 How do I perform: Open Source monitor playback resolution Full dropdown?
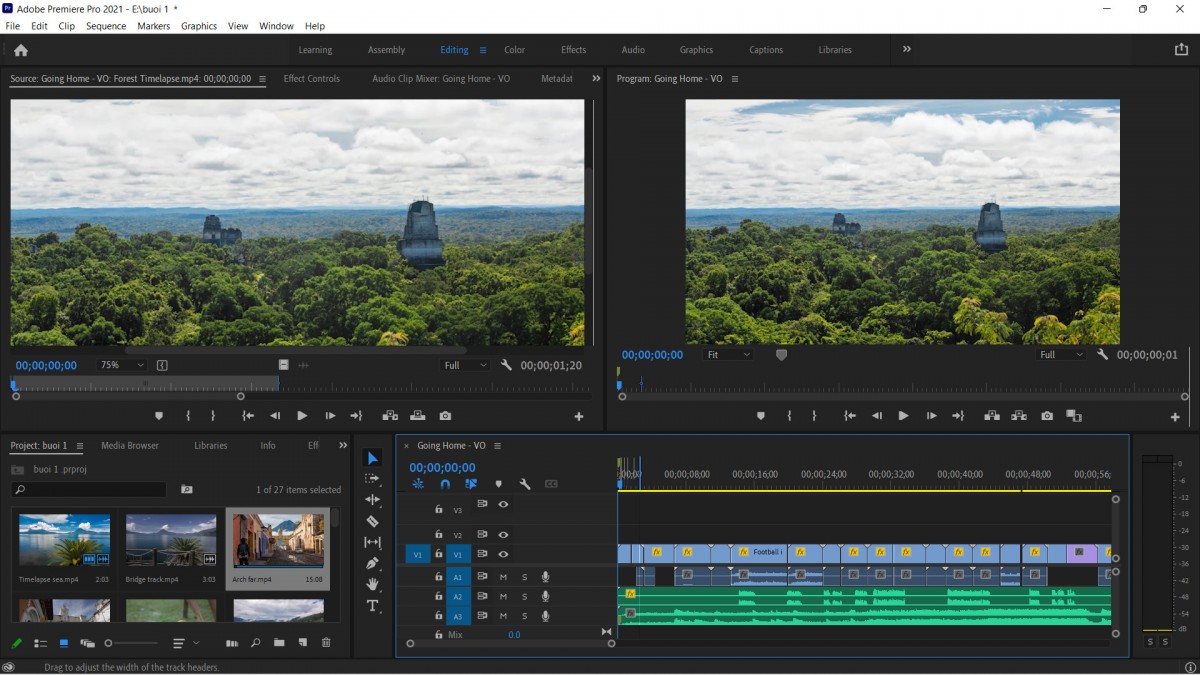(466, 366)
